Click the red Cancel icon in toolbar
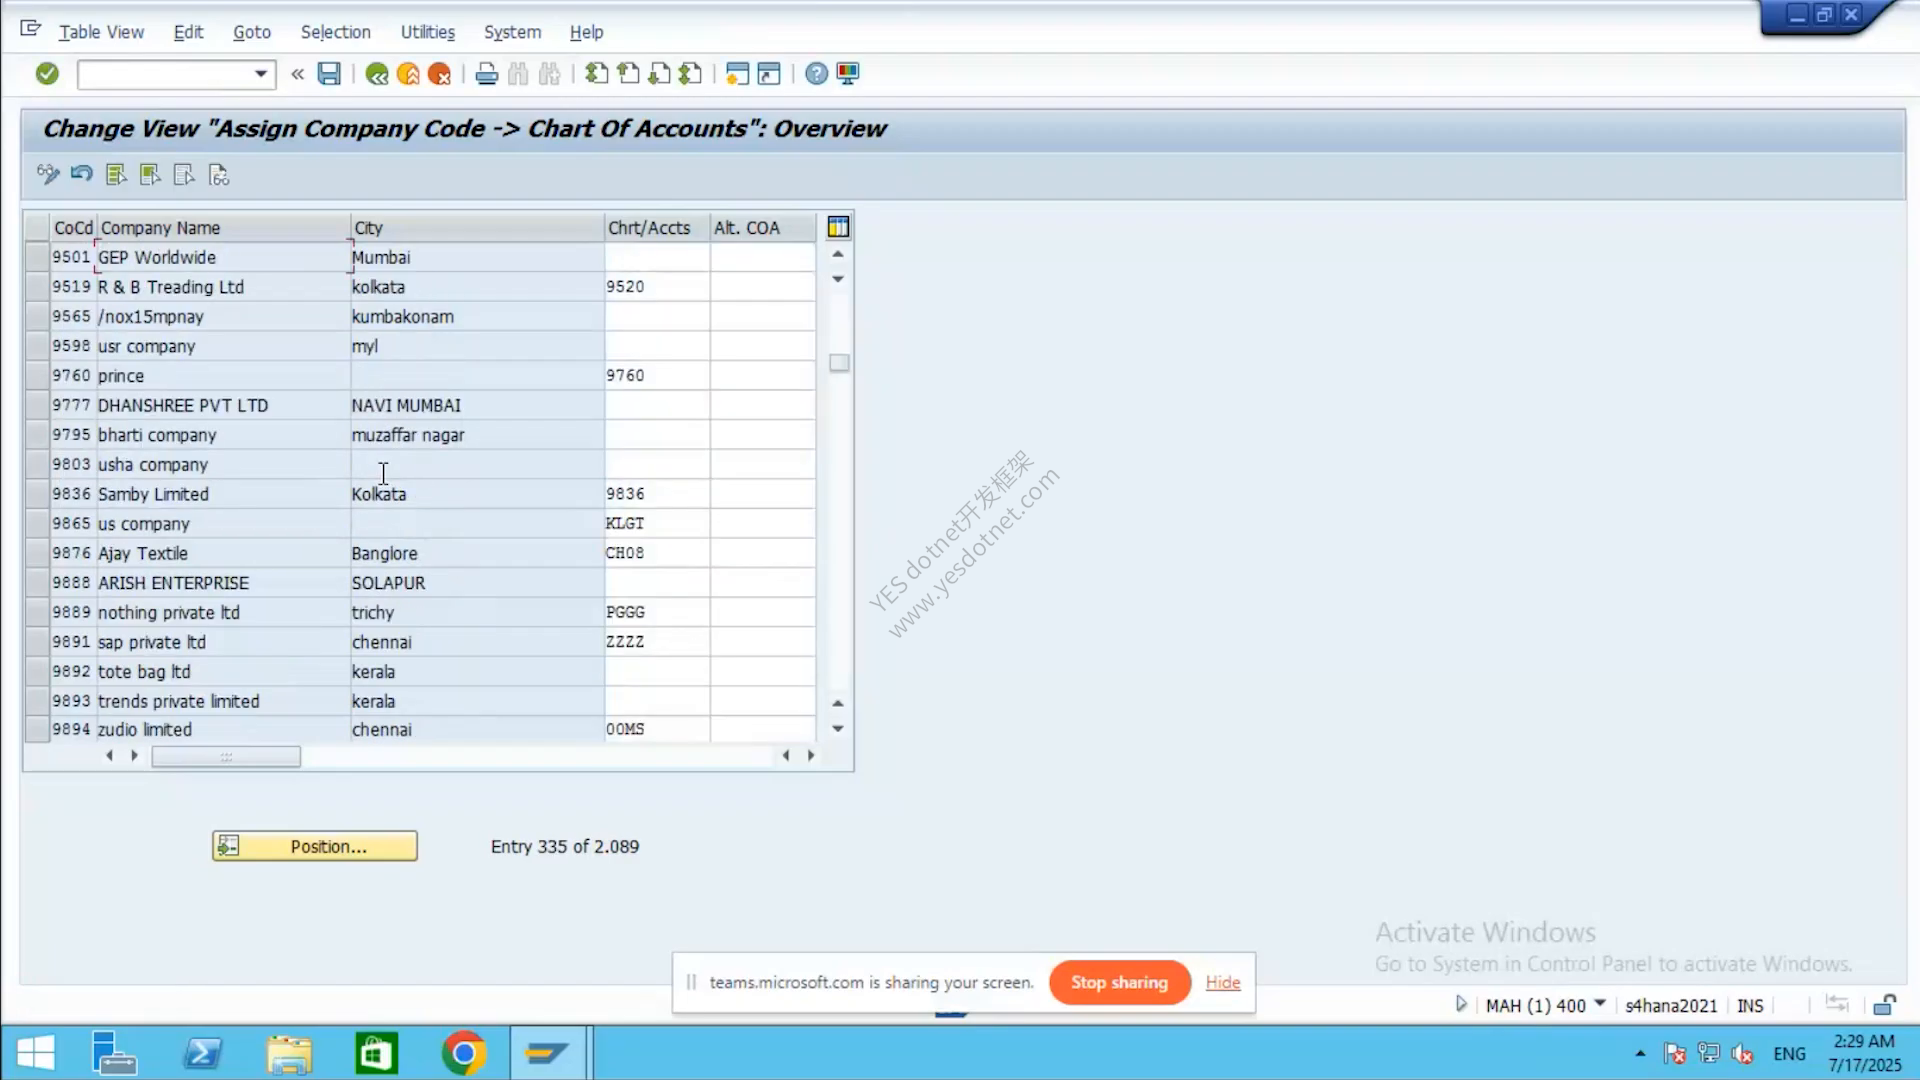Viewport: 1920px width, 1080px height. pyautogui.click(x=439, y=73)
